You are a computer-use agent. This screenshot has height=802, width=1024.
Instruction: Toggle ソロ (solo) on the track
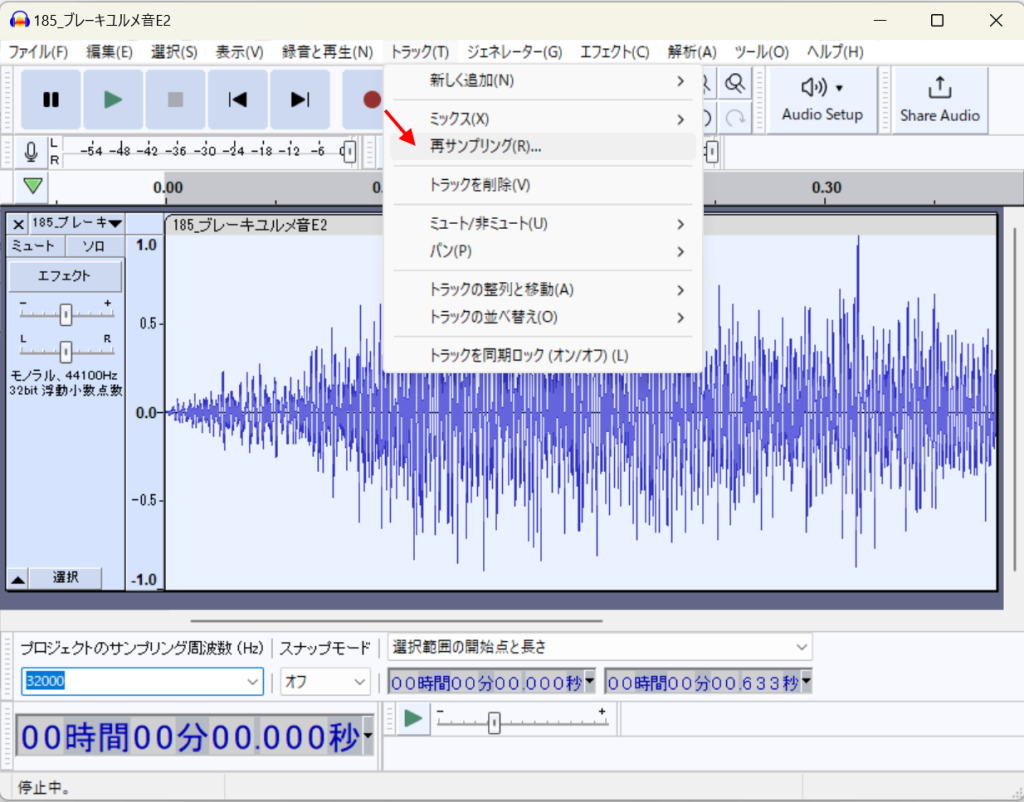94,246
